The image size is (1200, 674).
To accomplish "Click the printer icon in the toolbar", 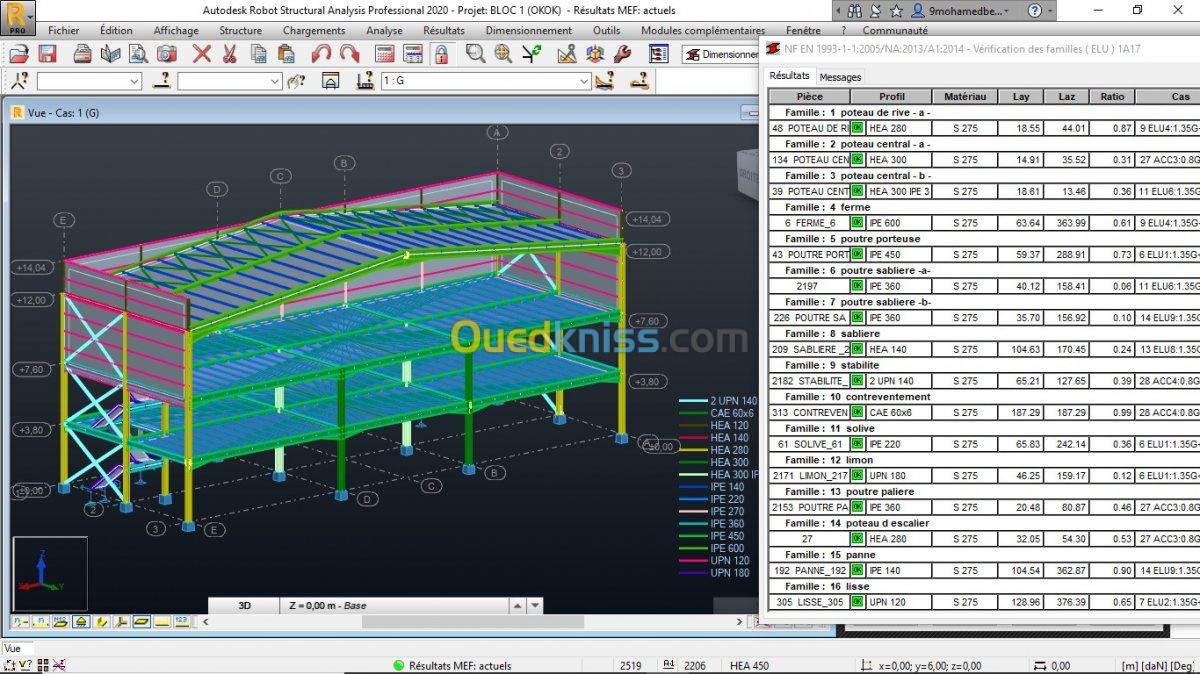I will (x=83, y=54).
